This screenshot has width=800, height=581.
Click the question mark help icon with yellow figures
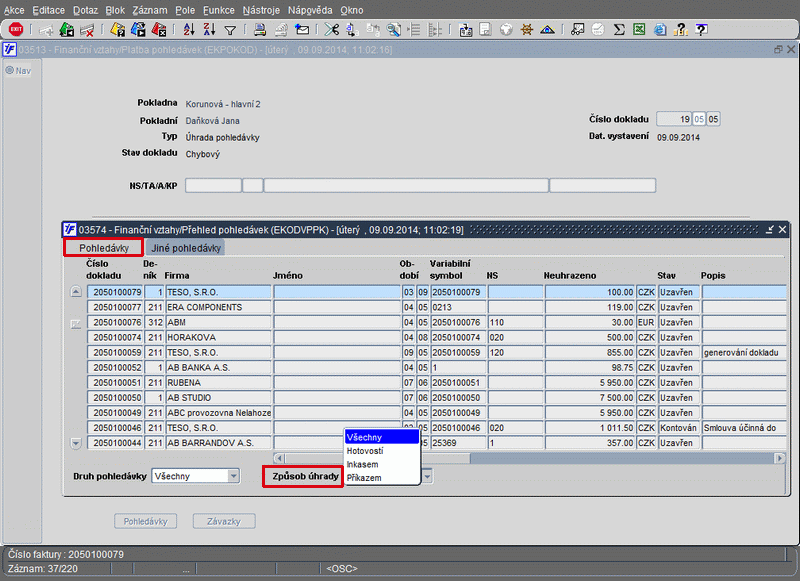(x=680, y=30)
